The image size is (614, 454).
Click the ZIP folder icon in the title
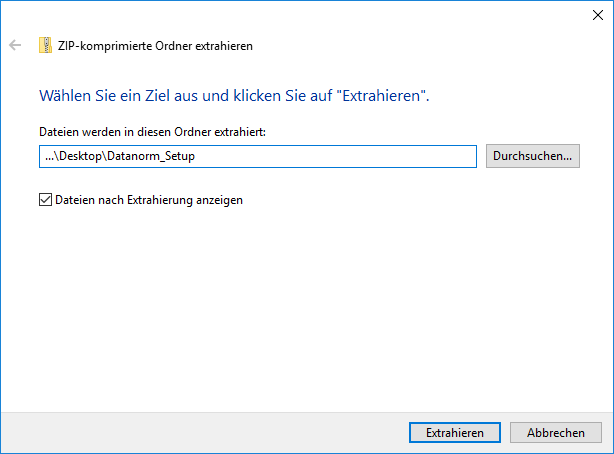tap(45, 45)
